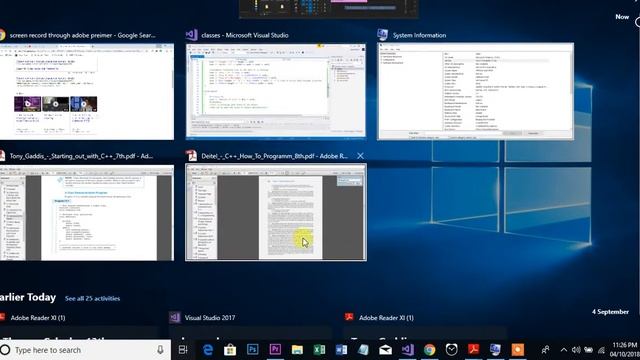Launch Excel from the taskbar
Viewport: 640px width, 360px height.
[319, 350]
